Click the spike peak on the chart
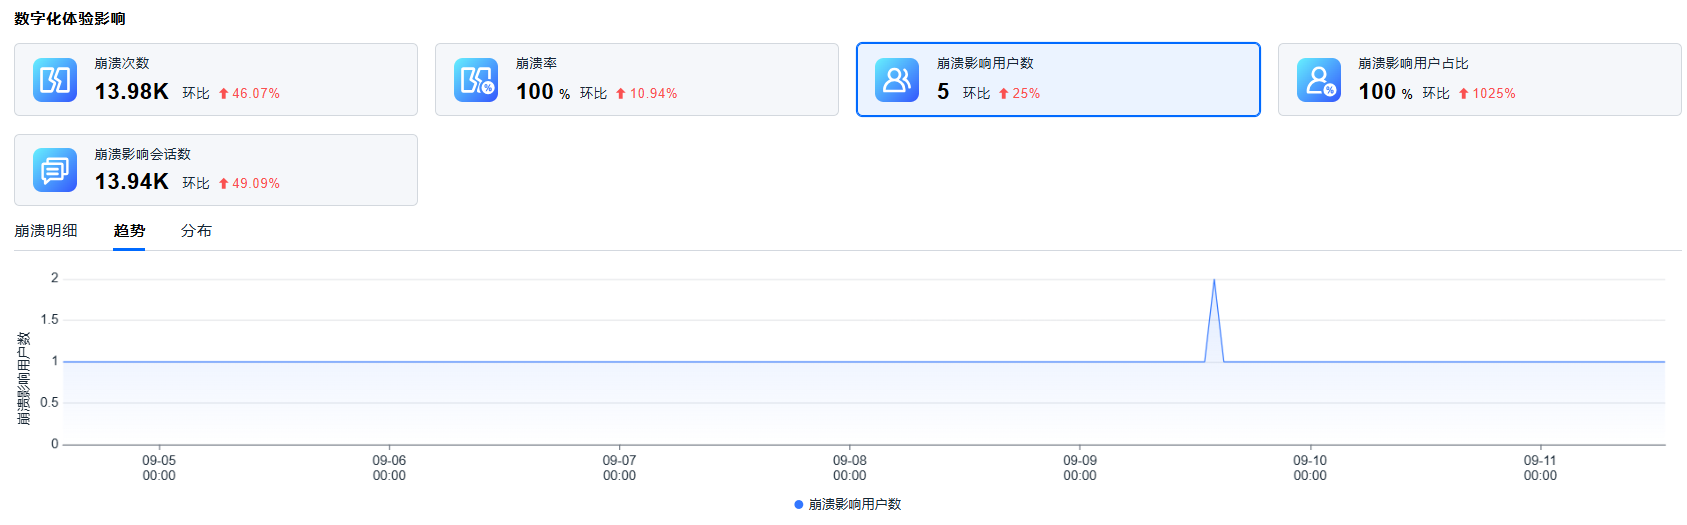Viewport: 1687px width, 525px height. [x=1214, y=280]
